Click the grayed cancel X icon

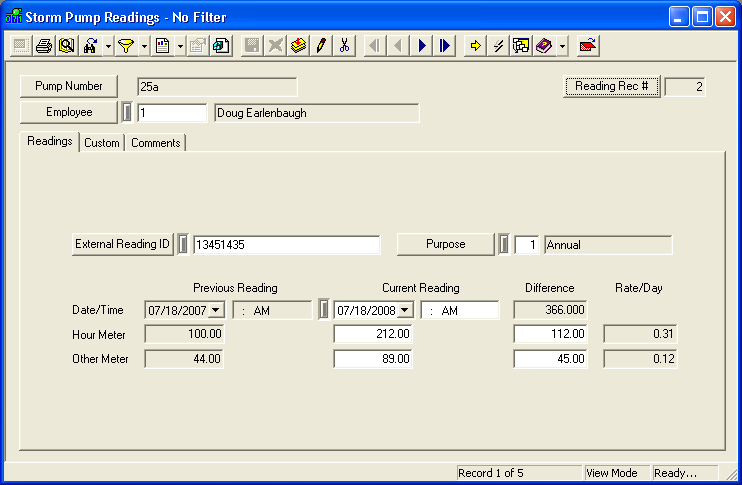(x=275, y=46)
